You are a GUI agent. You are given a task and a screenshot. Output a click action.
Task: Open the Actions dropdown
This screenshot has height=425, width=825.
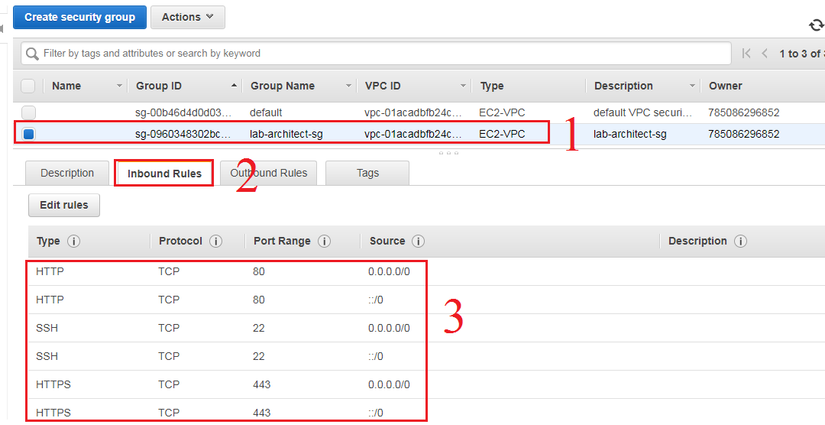tap(188, 17)
